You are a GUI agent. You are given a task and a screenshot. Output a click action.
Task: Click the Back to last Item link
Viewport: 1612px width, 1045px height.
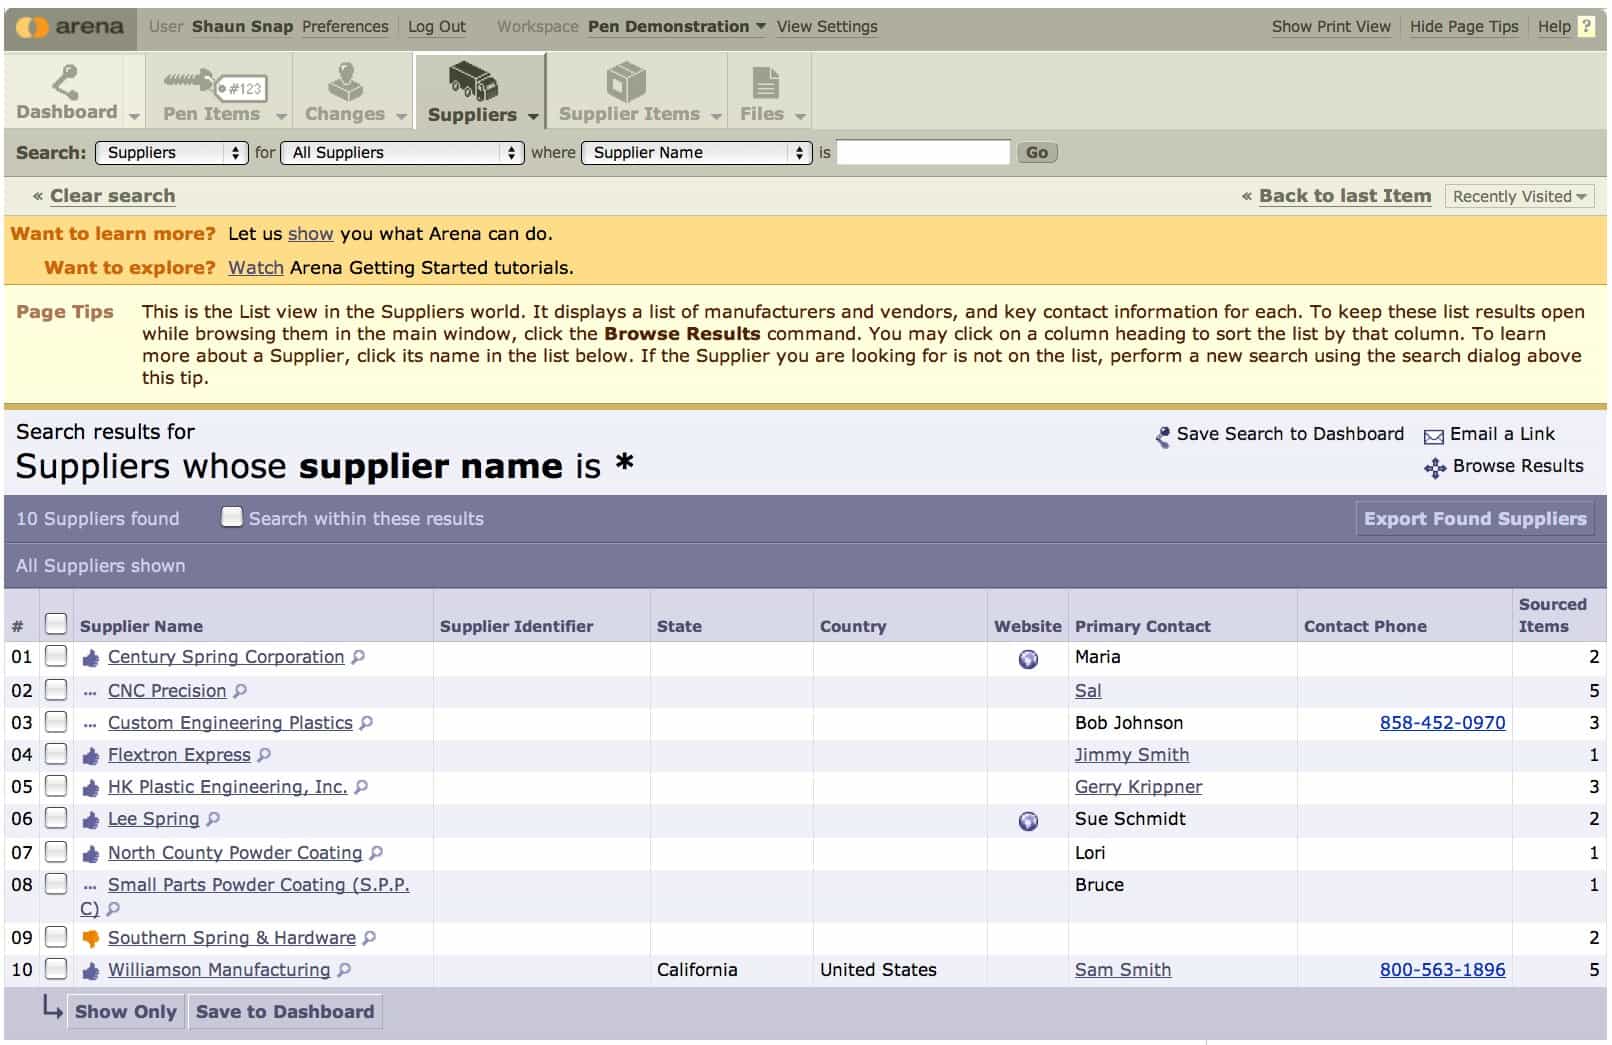coord(1345,197)
